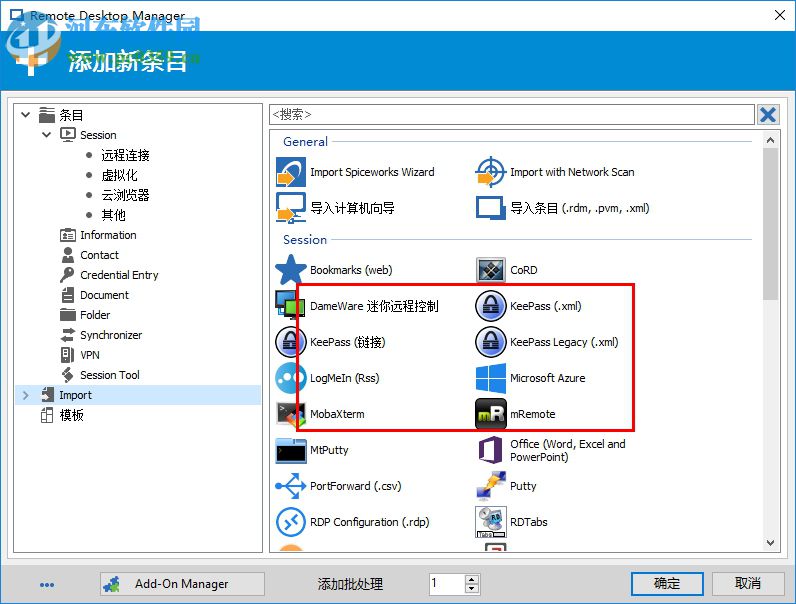Pick the Office (Word, Excel and PowerPoint) icon
Viewport: 796px width, 604px height.
coord(490,450)
